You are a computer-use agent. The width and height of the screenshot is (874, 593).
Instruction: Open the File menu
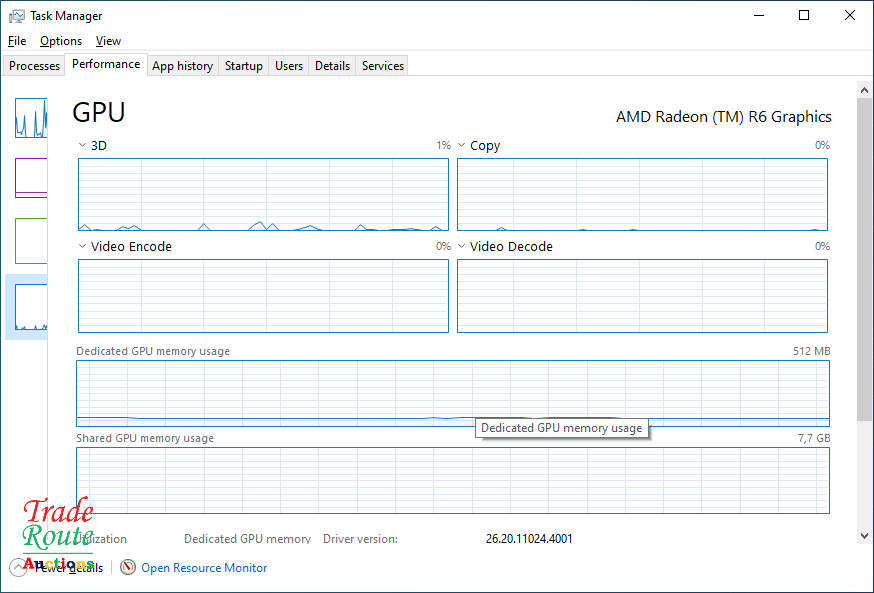[17, 41]
